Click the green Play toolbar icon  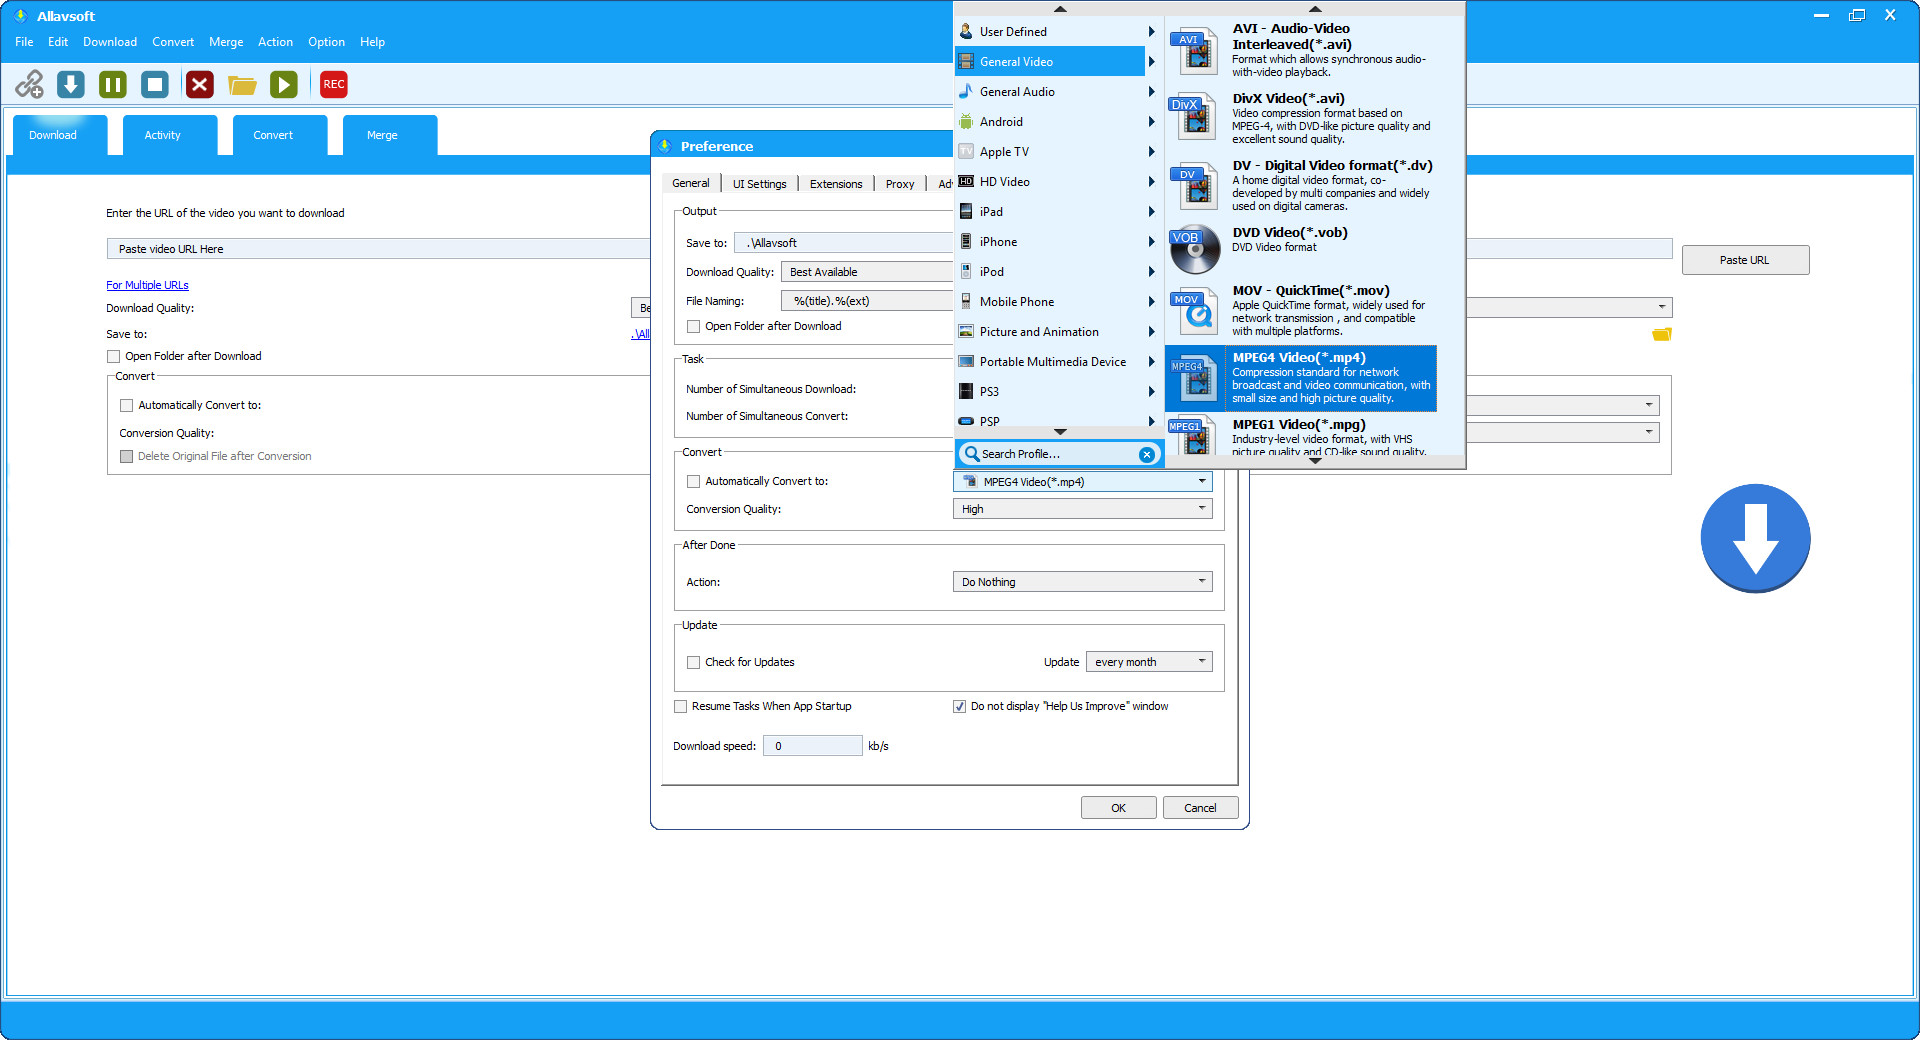(284, 84)
